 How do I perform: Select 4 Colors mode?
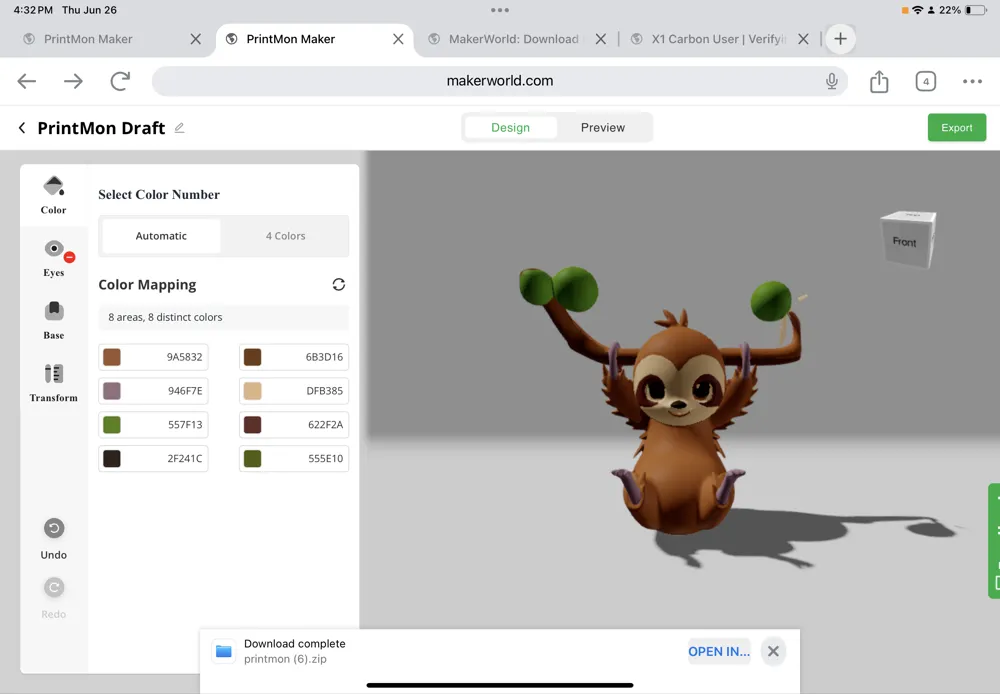[x=286, y=236]
